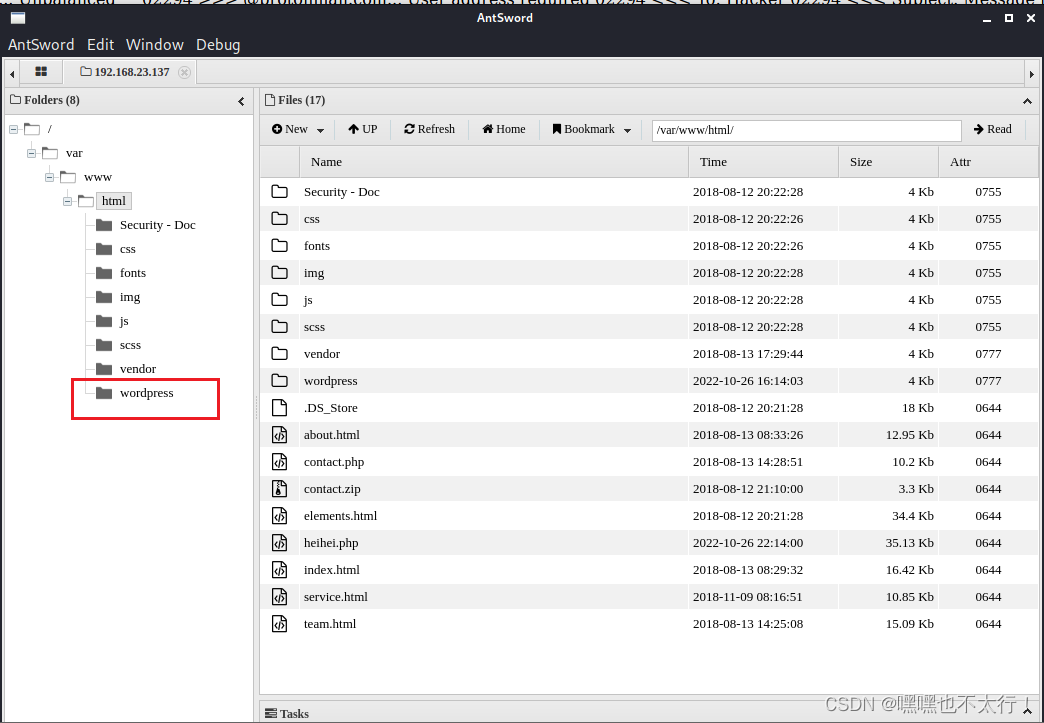
Task: Select wordpress name in file list
Action: [x=330, y=381]
